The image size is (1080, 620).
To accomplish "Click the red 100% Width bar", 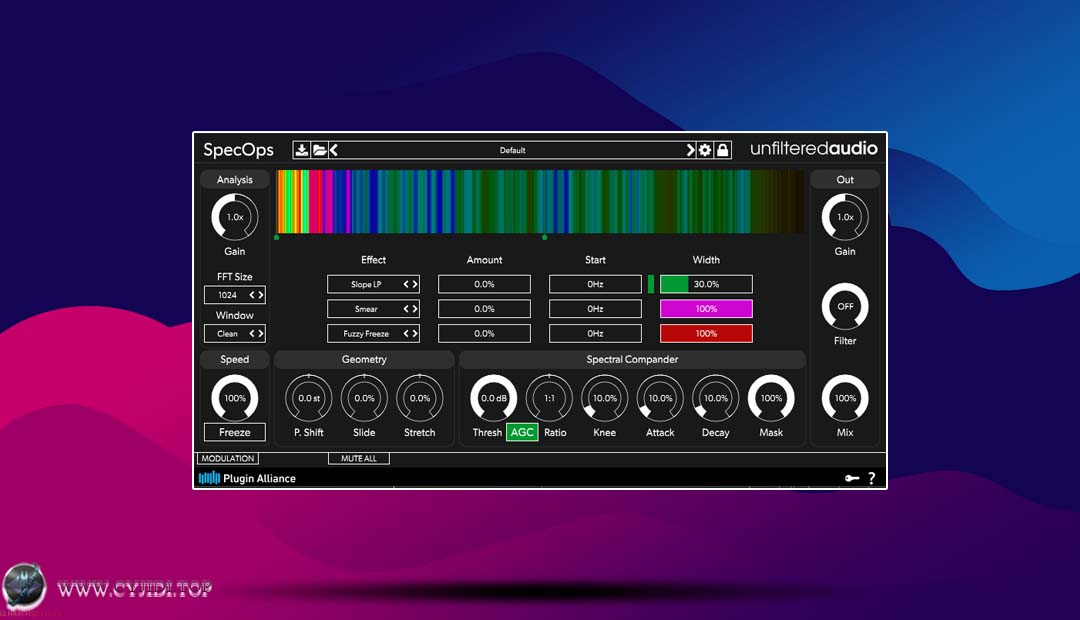I will tap(706, 333).
